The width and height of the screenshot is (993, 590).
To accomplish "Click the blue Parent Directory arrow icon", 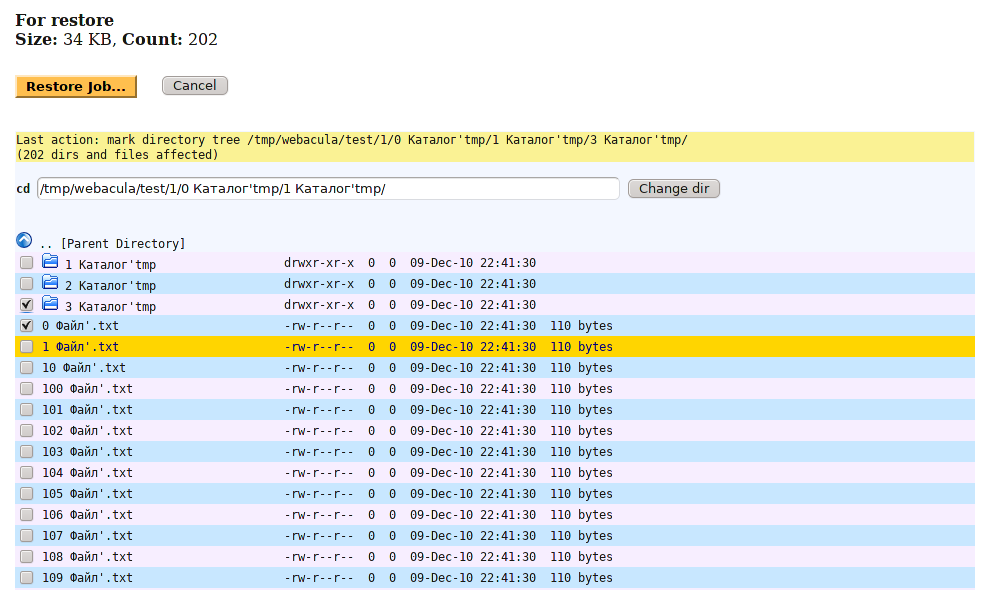I will 22,240.
